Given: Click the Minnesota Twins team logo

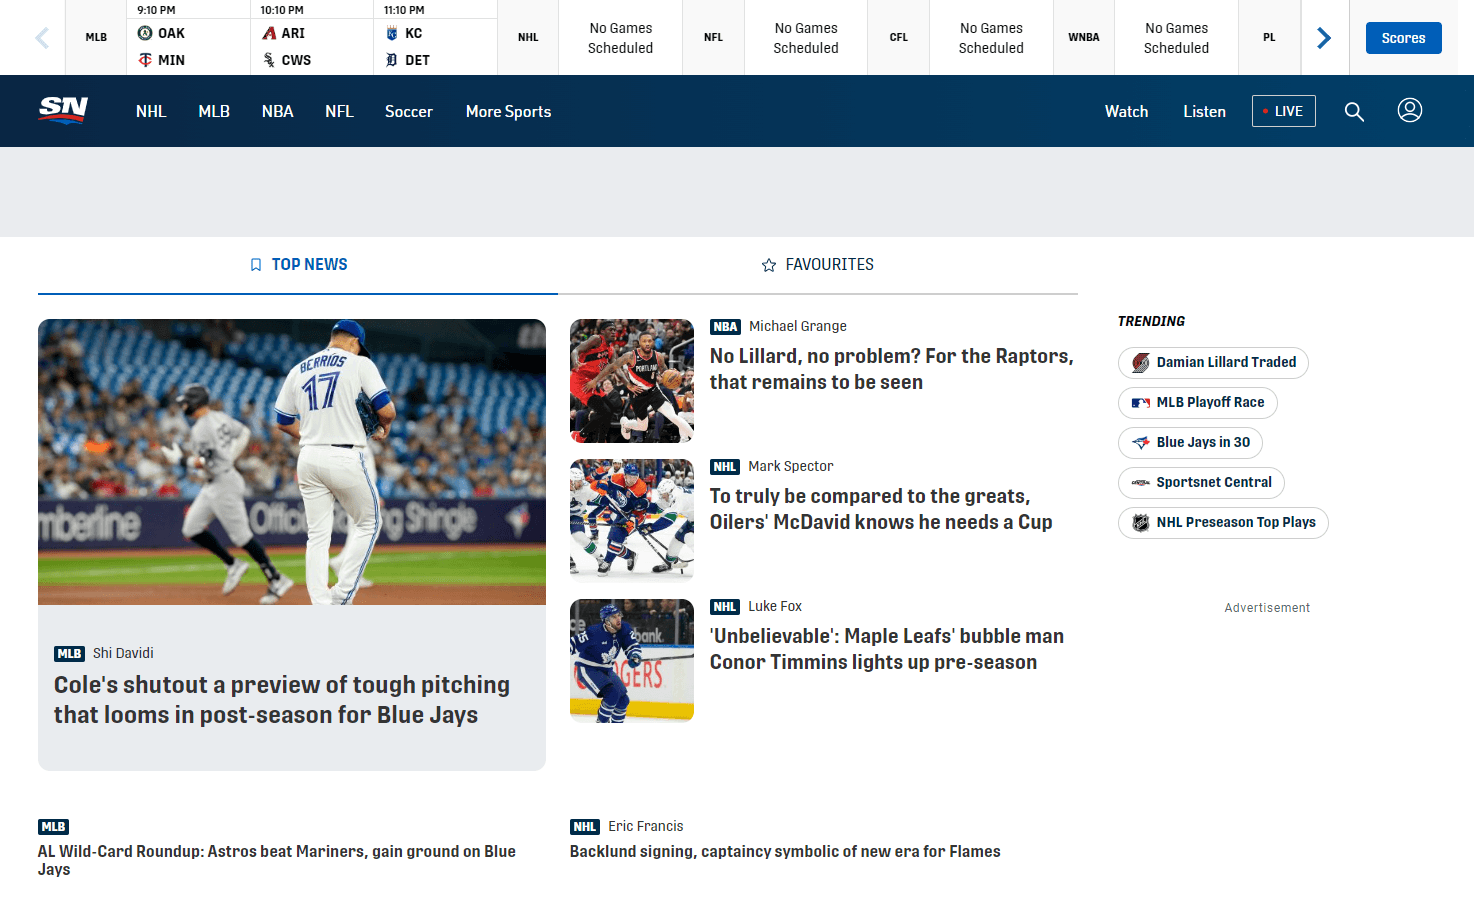Looking at the screenshot, I should click(145, 60).
